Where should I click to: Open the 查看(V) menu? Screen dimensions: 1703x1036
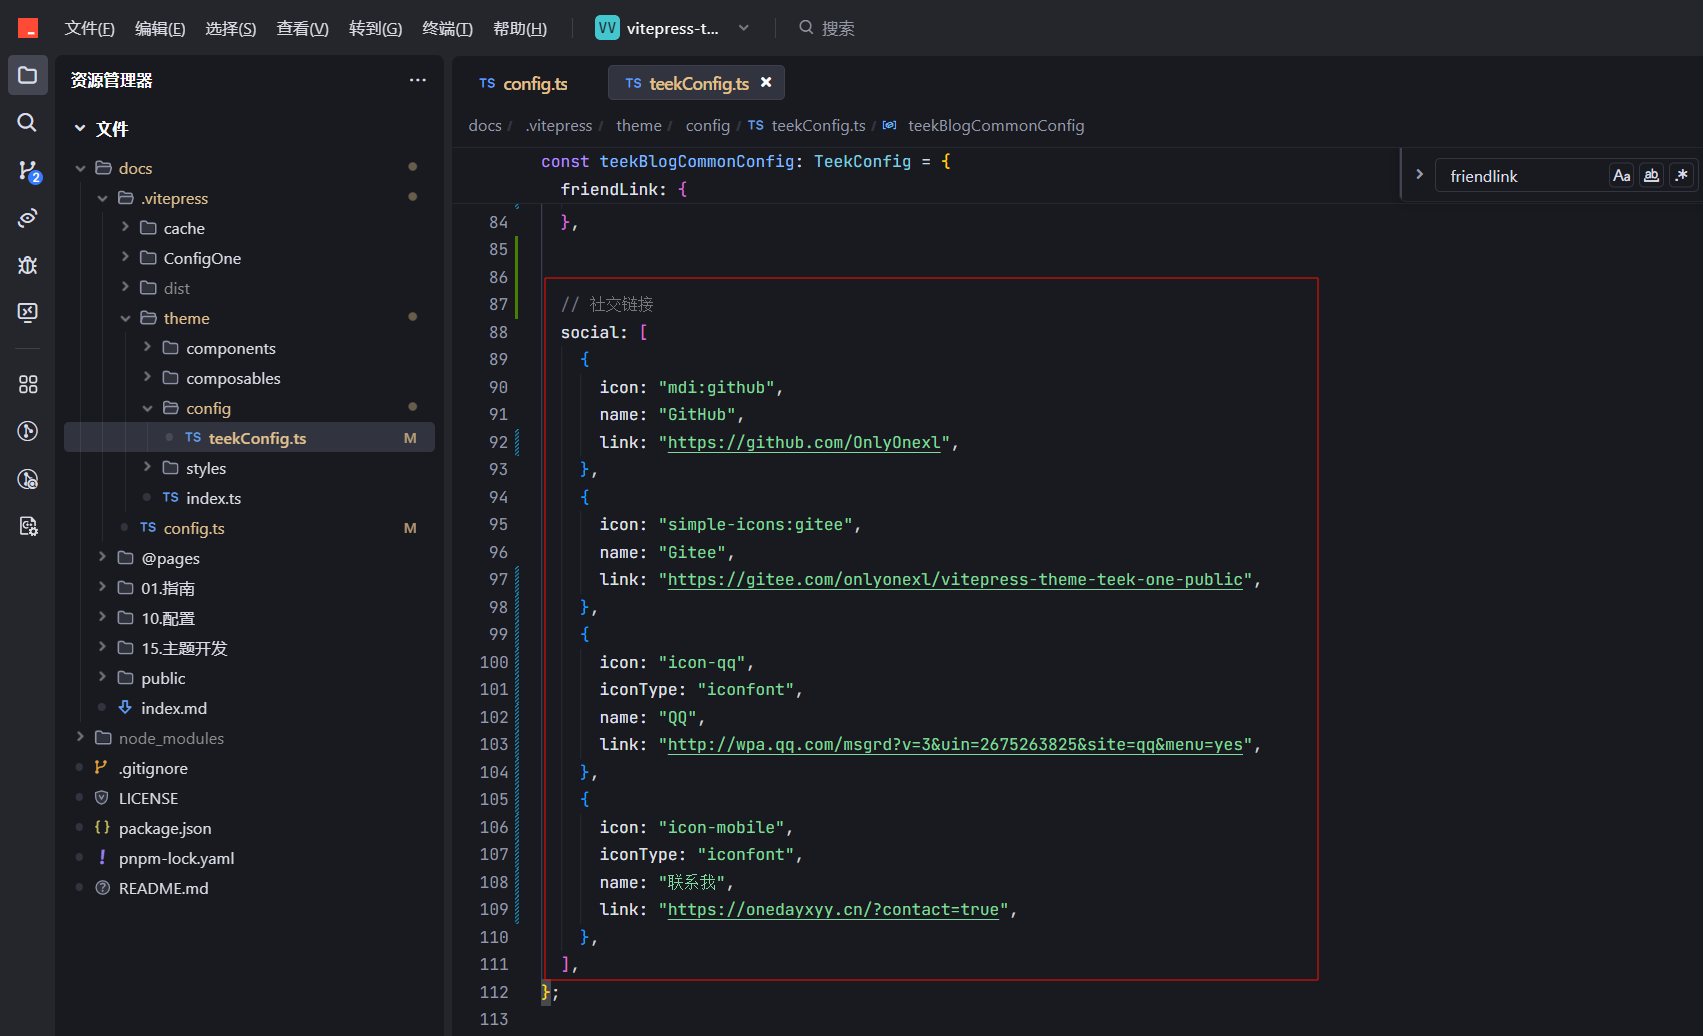[x=302, y=29]
